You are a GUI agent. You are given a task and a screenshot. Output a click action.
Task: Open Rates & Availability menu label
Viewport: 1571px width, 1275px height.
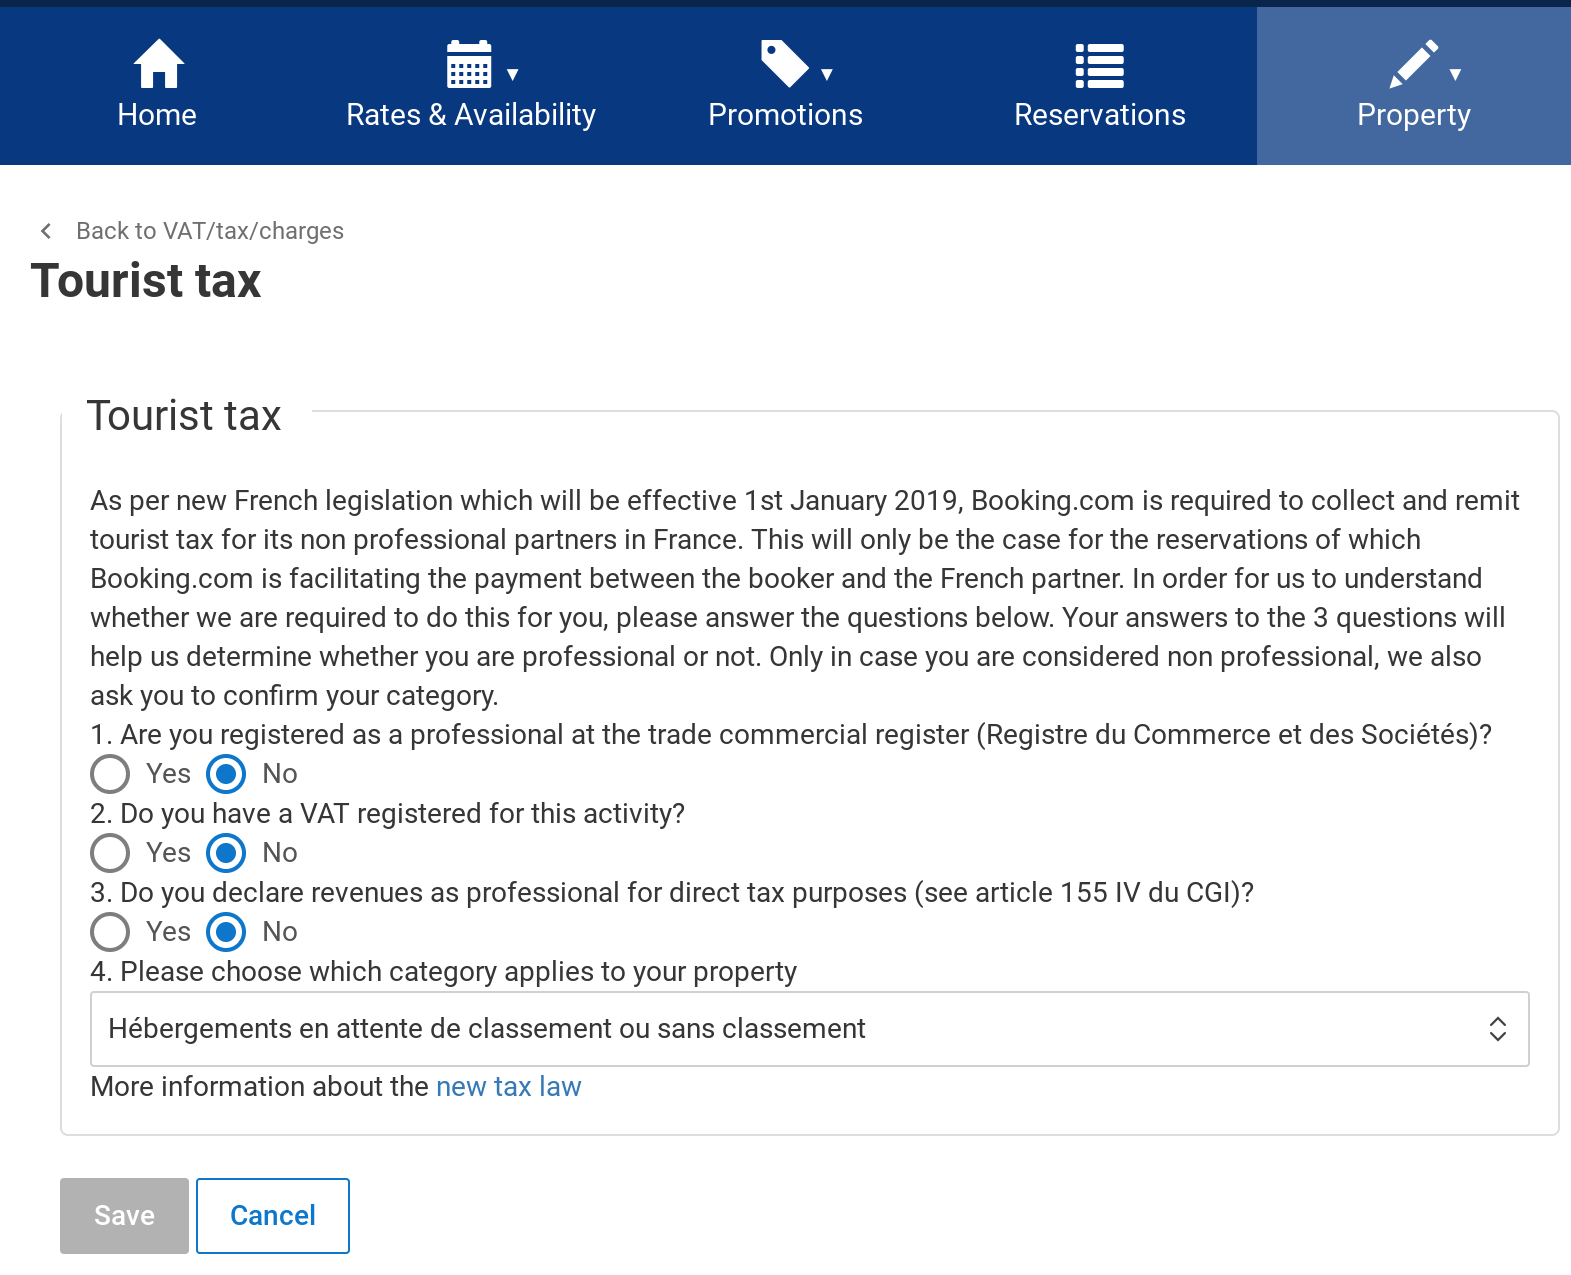click(x=471, y=115)
